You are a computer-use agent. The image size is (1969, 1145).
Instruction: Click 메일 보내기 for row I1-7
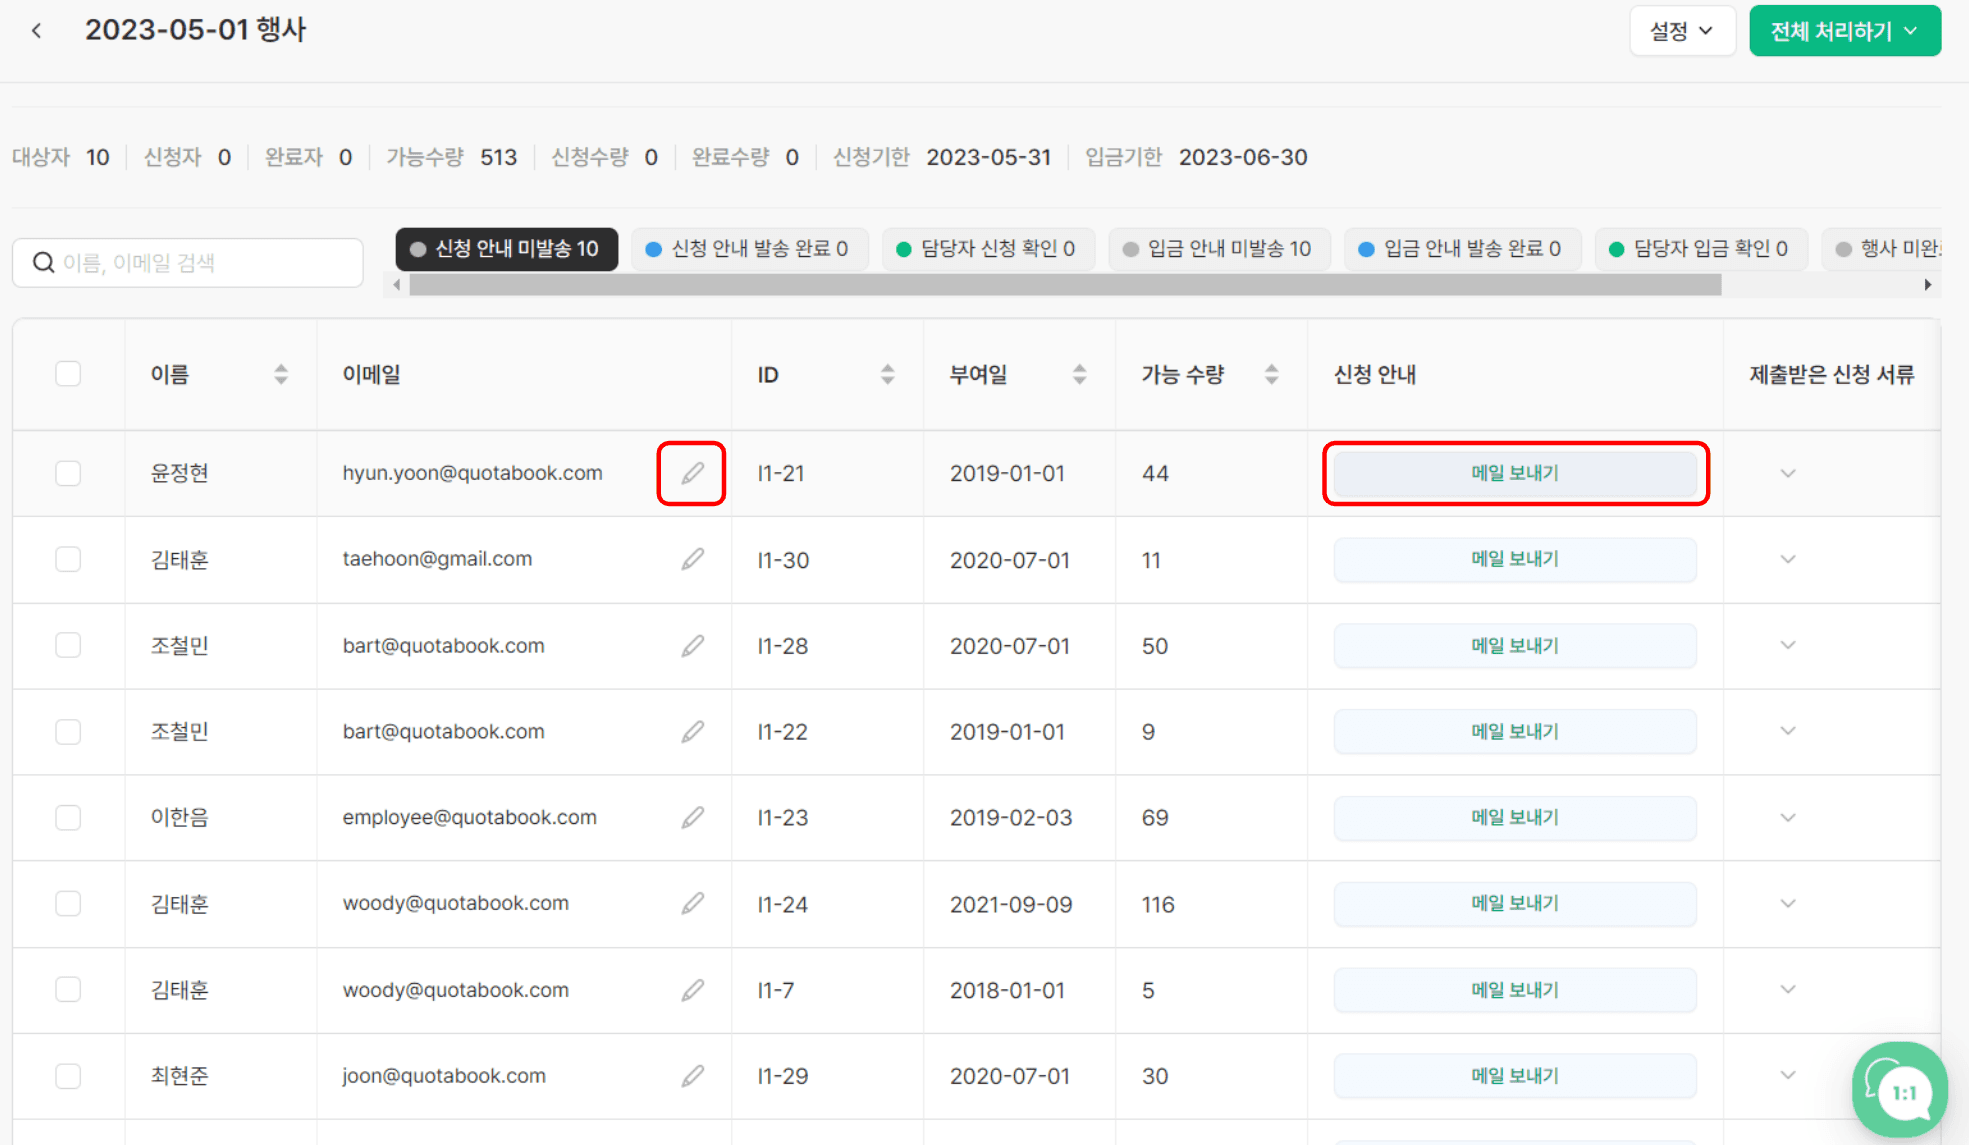[x=1515, y=990]
